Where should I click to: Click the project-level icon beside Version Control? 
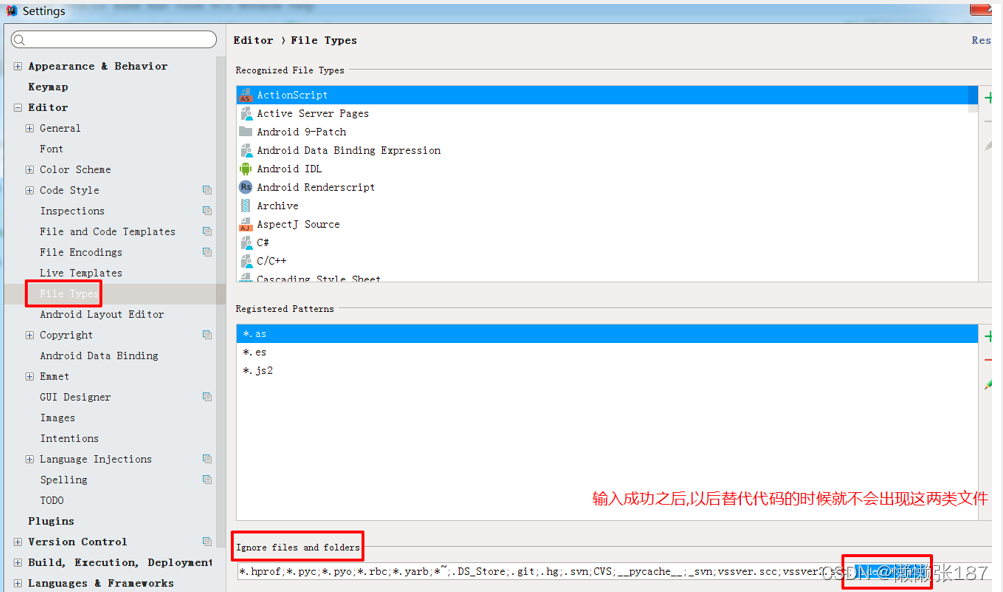207,541
